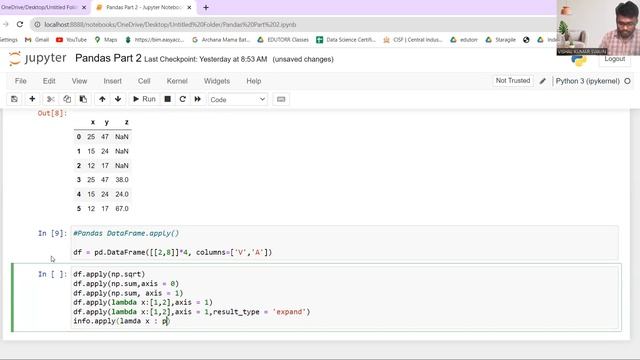Image resolution: width=640 pixels, height=360 pixels.
Task: Close the Pandas Part 2 tab
Action: [189, 7]
